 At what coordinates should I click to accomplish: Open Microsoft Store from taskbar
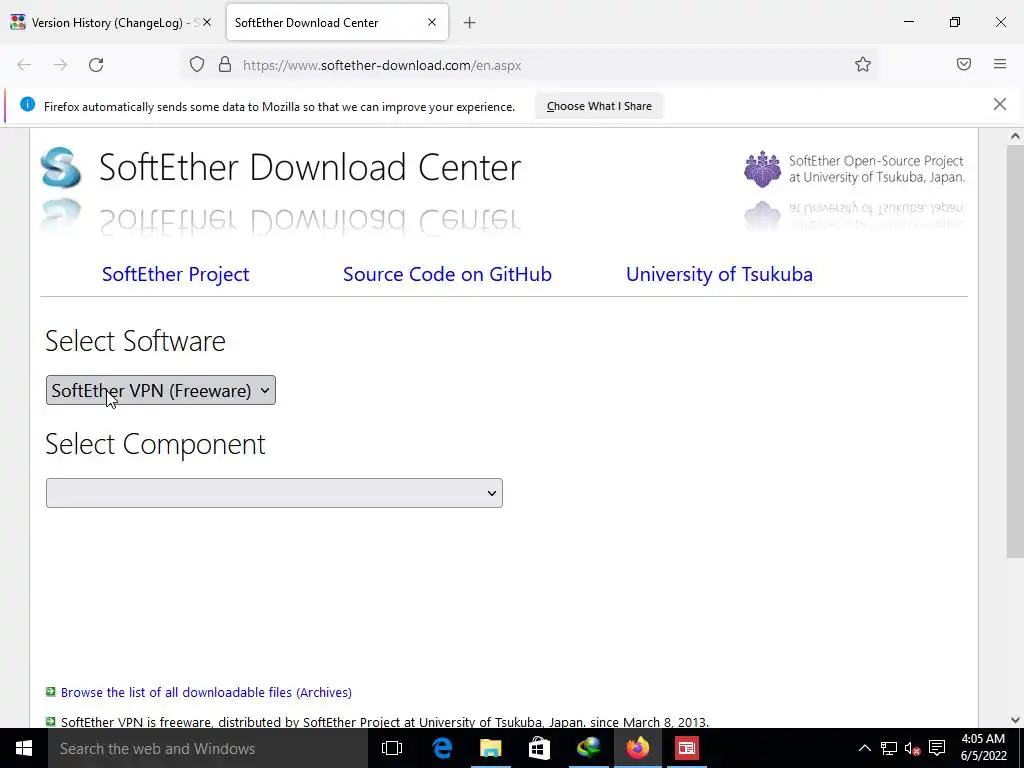click(539, 748)
